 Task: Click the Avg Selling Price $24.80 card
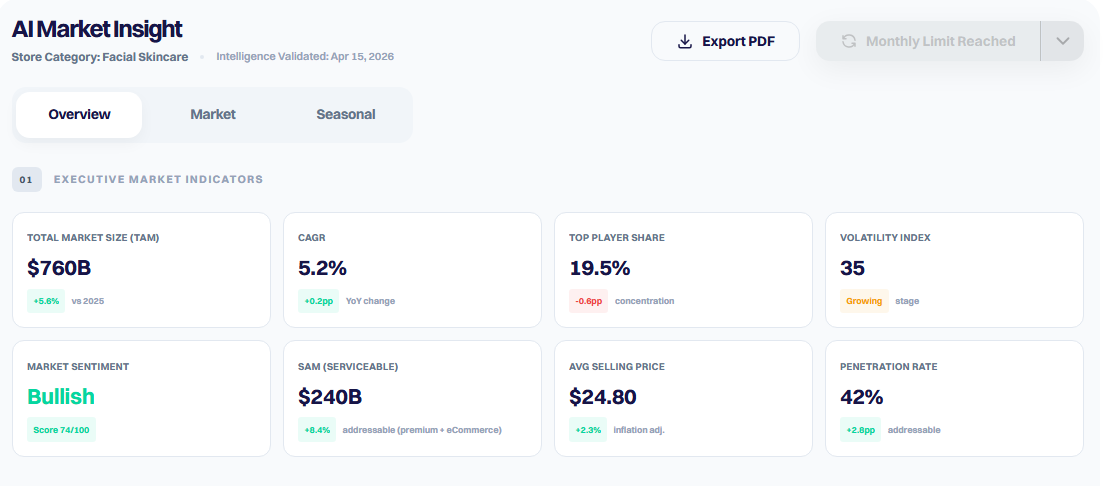tap(683, 399)
